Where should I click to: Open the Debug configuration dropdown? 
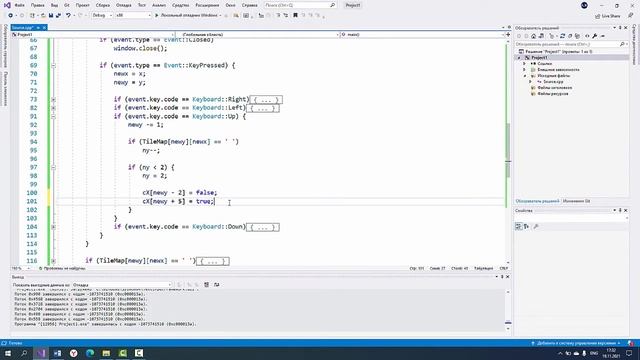(x=102, y=16)
